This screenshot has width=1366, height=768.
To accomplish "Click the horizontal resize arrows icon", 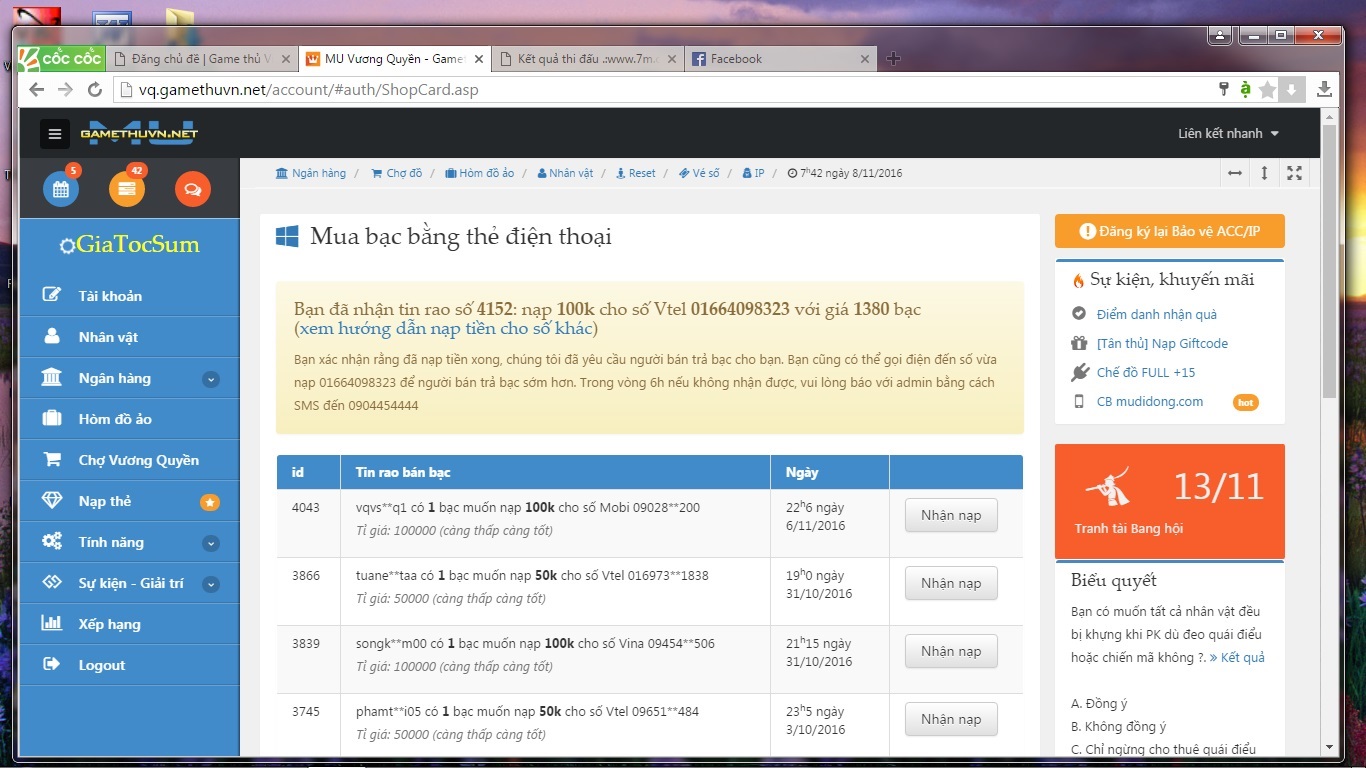I will tap(1235, 173).
